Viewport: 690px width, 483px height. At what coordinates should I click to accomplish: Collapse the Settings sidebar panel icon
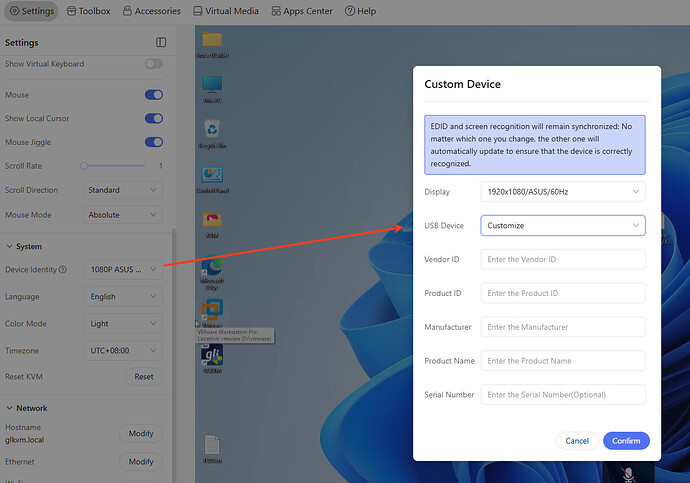[x=161, y=43]
